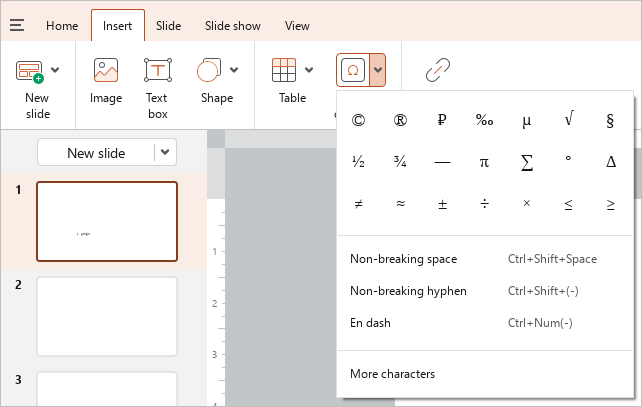Insert the section § symbol
Image resolution: width=642 pixels, height=407 pixels.
[610, 120]
